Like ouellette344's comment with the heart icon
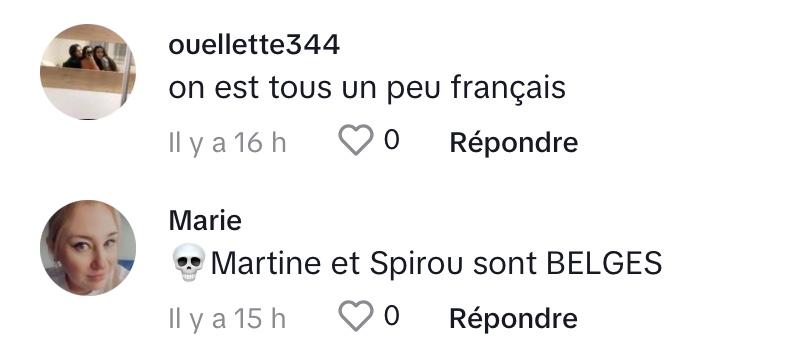Screen dimensions: 806x362 [x=356, y=140]
